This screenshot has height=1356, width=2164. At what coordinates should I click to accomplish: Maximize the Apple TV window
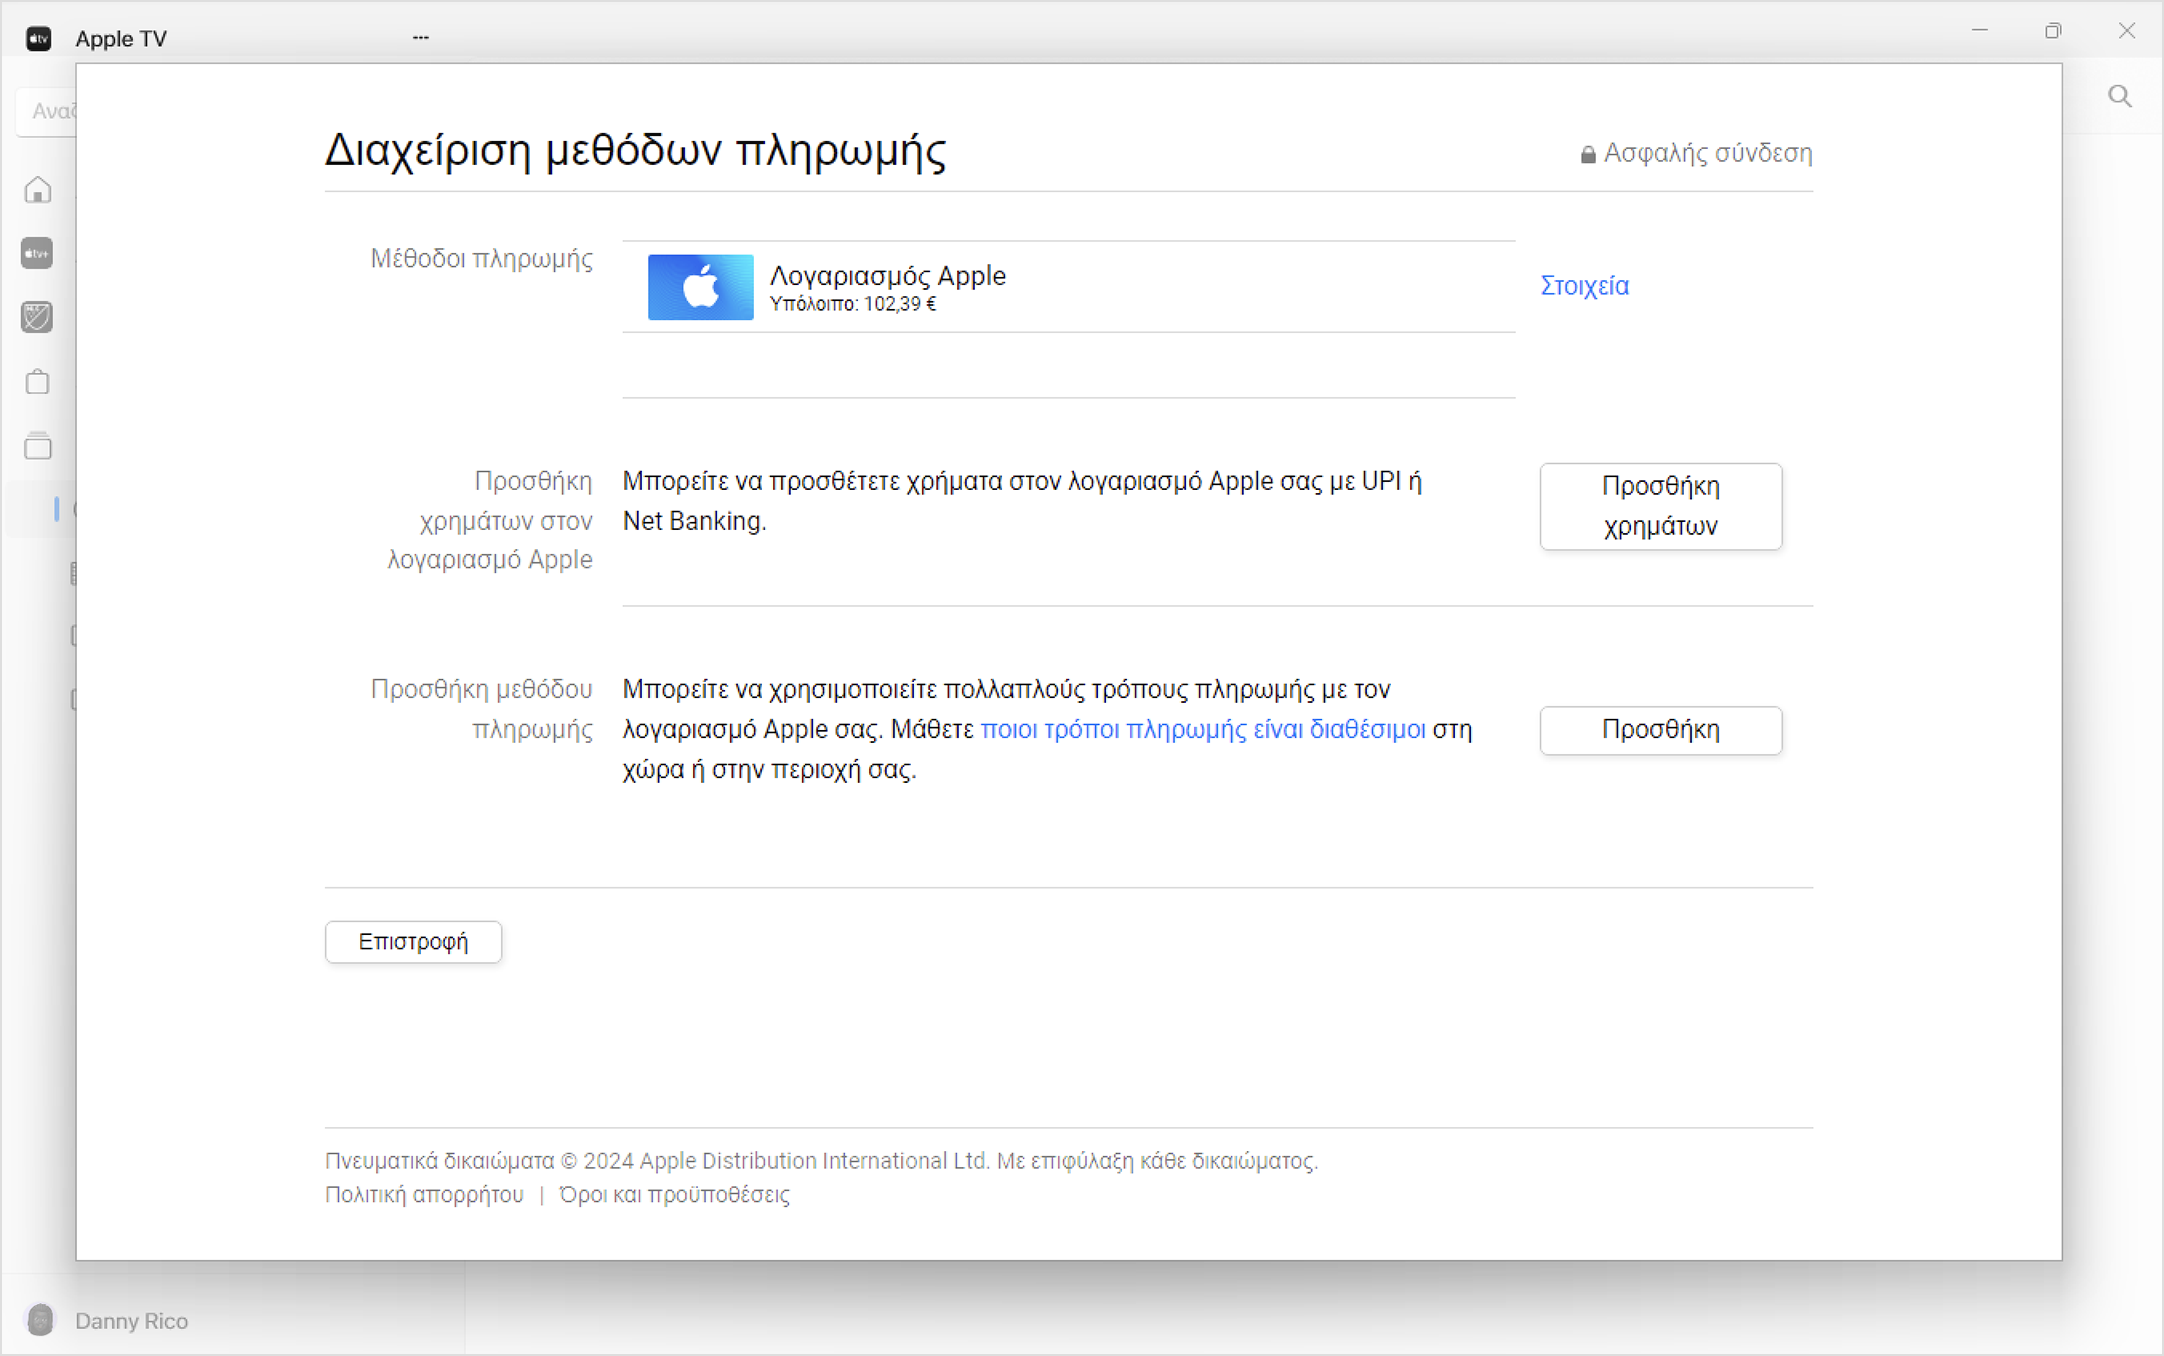pos(2053,31)
